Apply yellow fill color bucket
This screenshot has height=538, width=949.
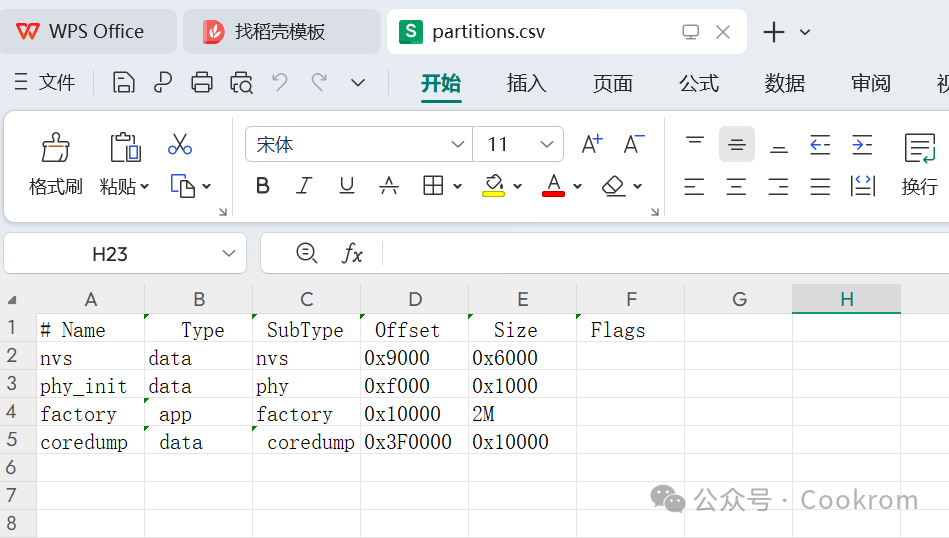click(493, 186)
